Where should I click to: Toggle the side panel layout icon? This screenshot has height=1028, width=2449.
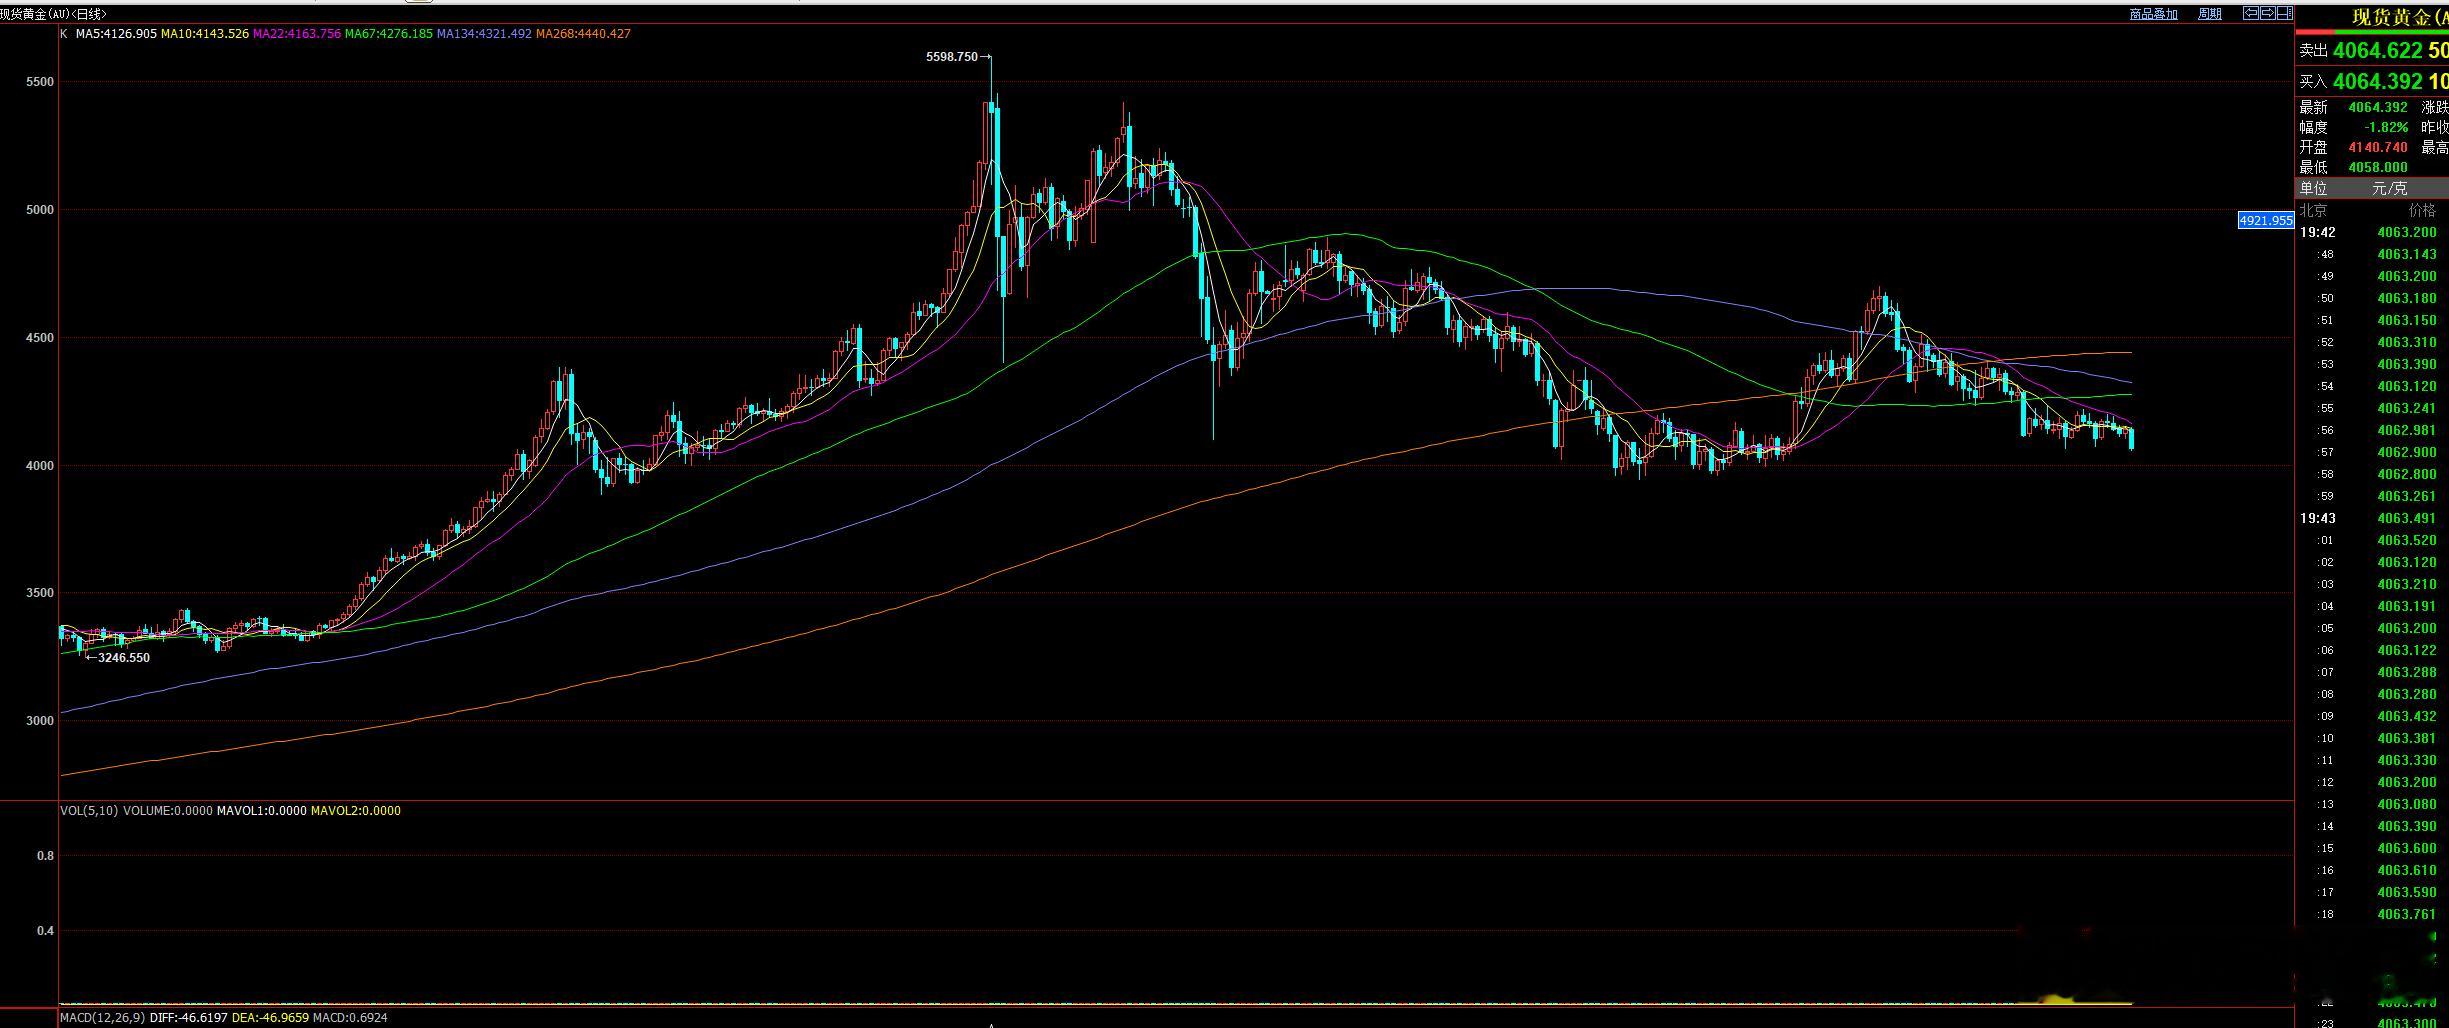coord(2285,13)
